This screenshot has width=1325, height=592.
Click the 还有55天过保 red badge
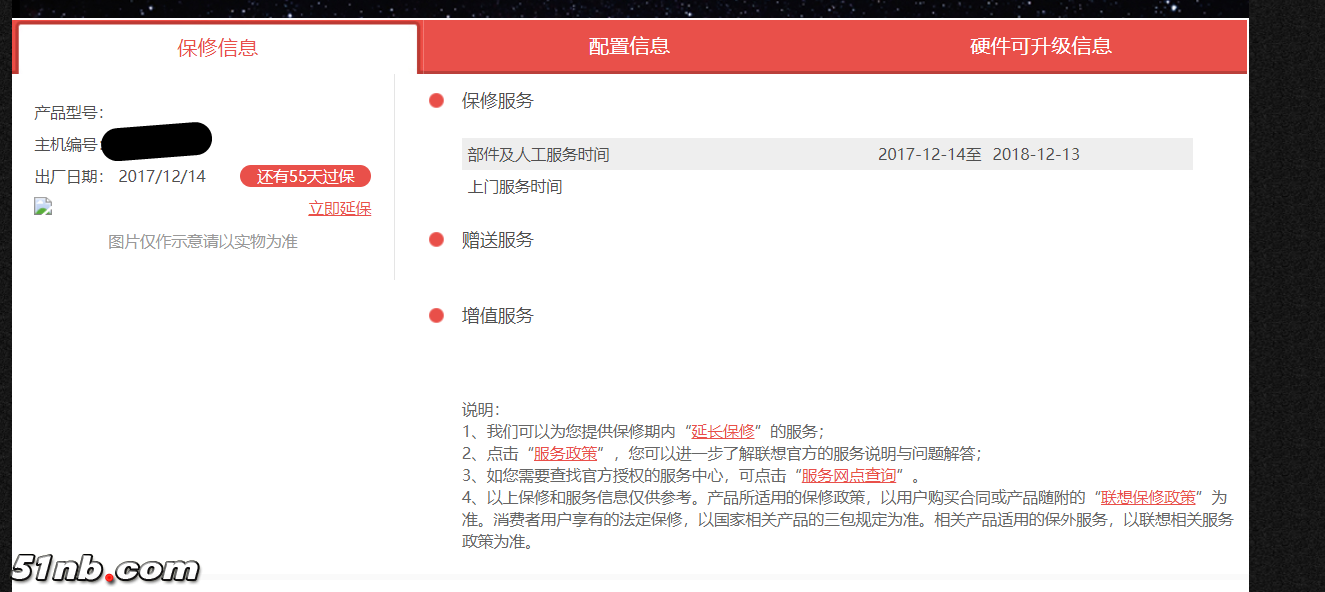305,177
